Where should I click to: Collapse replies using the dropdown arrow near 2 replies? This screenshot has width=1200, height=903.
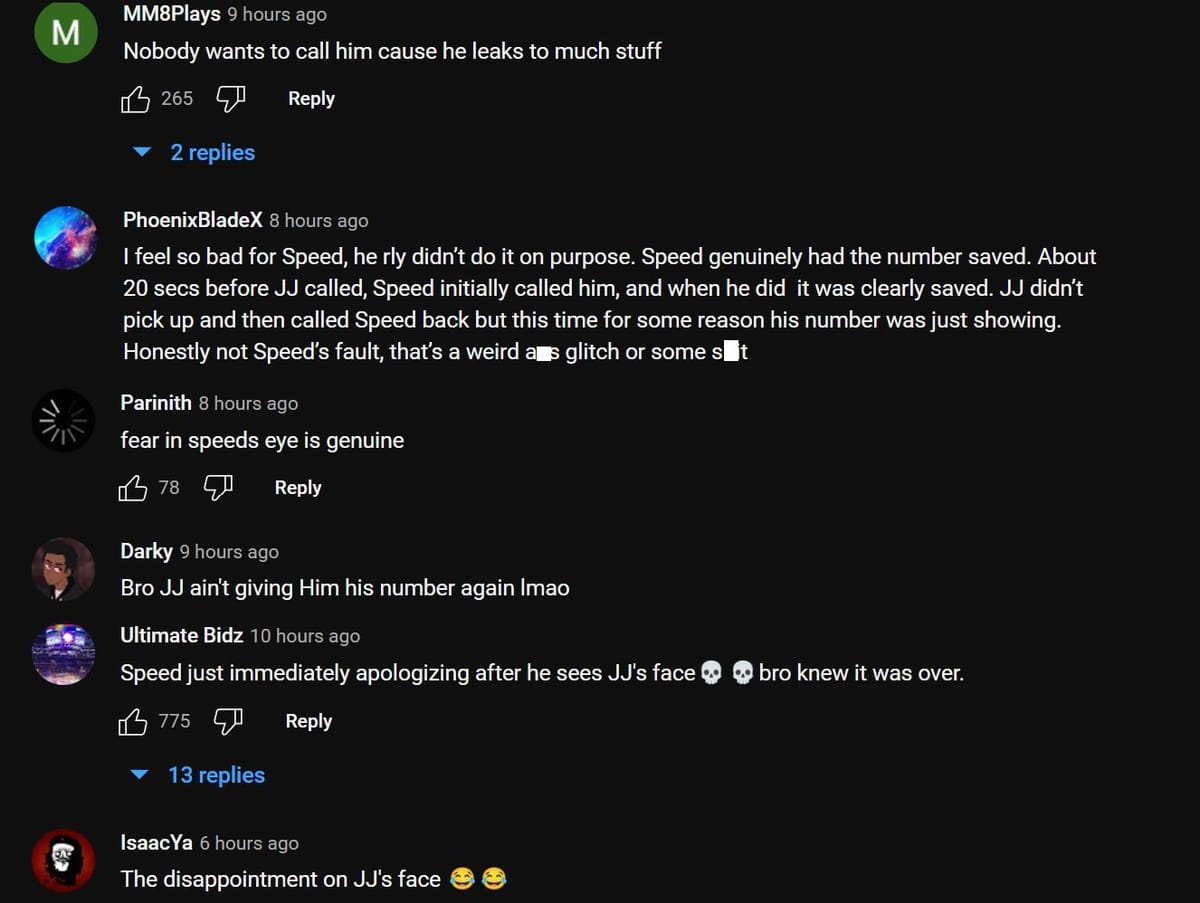[x=140, y=152]
